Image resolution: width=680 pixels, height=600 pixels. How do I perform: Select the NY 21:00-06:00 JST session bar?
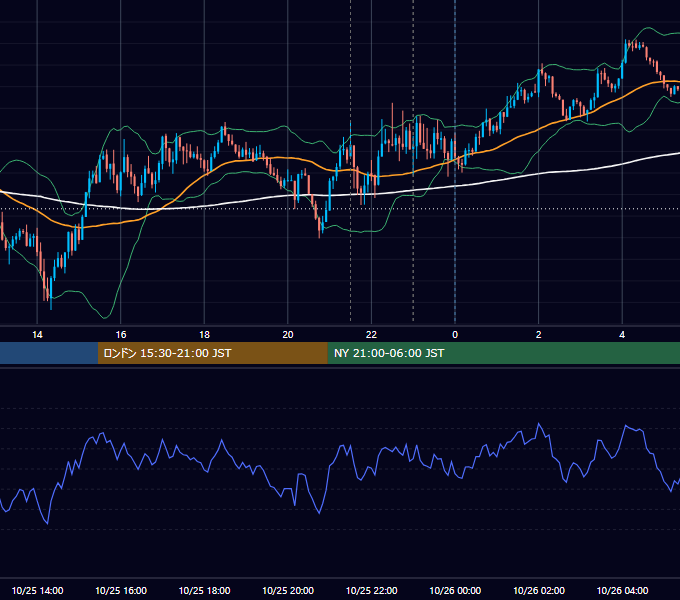tap(503, 353)
